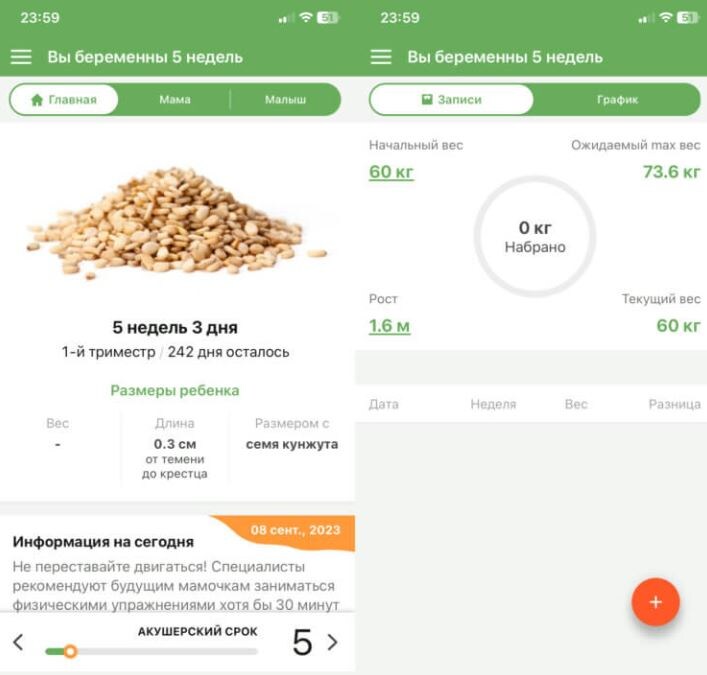Tap the Записи tab notebook icon

[427, 100]
